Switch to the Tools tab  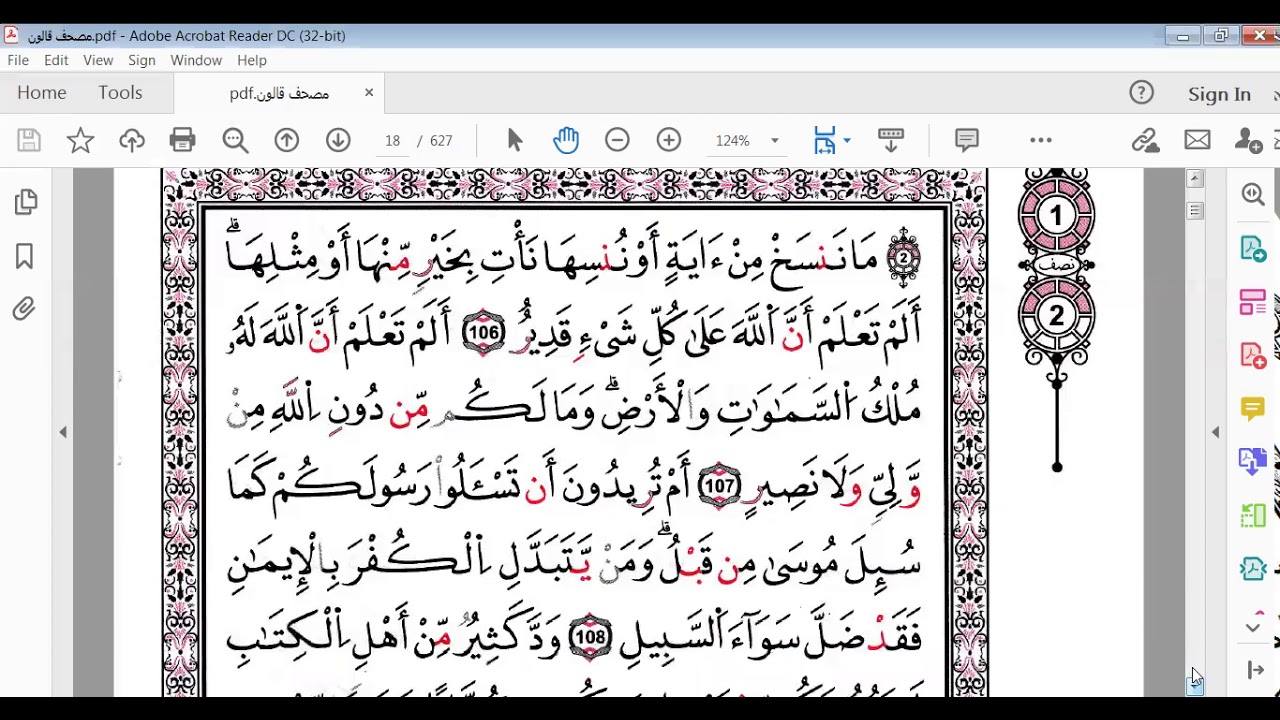[120, 93]
